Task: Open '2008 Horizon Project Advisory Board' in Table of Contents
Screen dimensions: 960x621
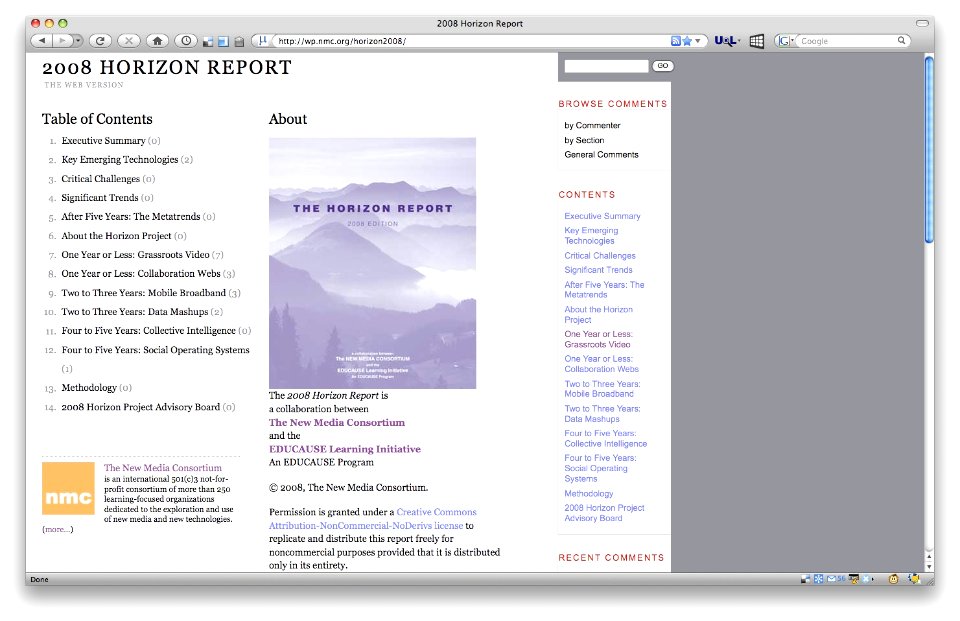Action: tap(140, 407)
